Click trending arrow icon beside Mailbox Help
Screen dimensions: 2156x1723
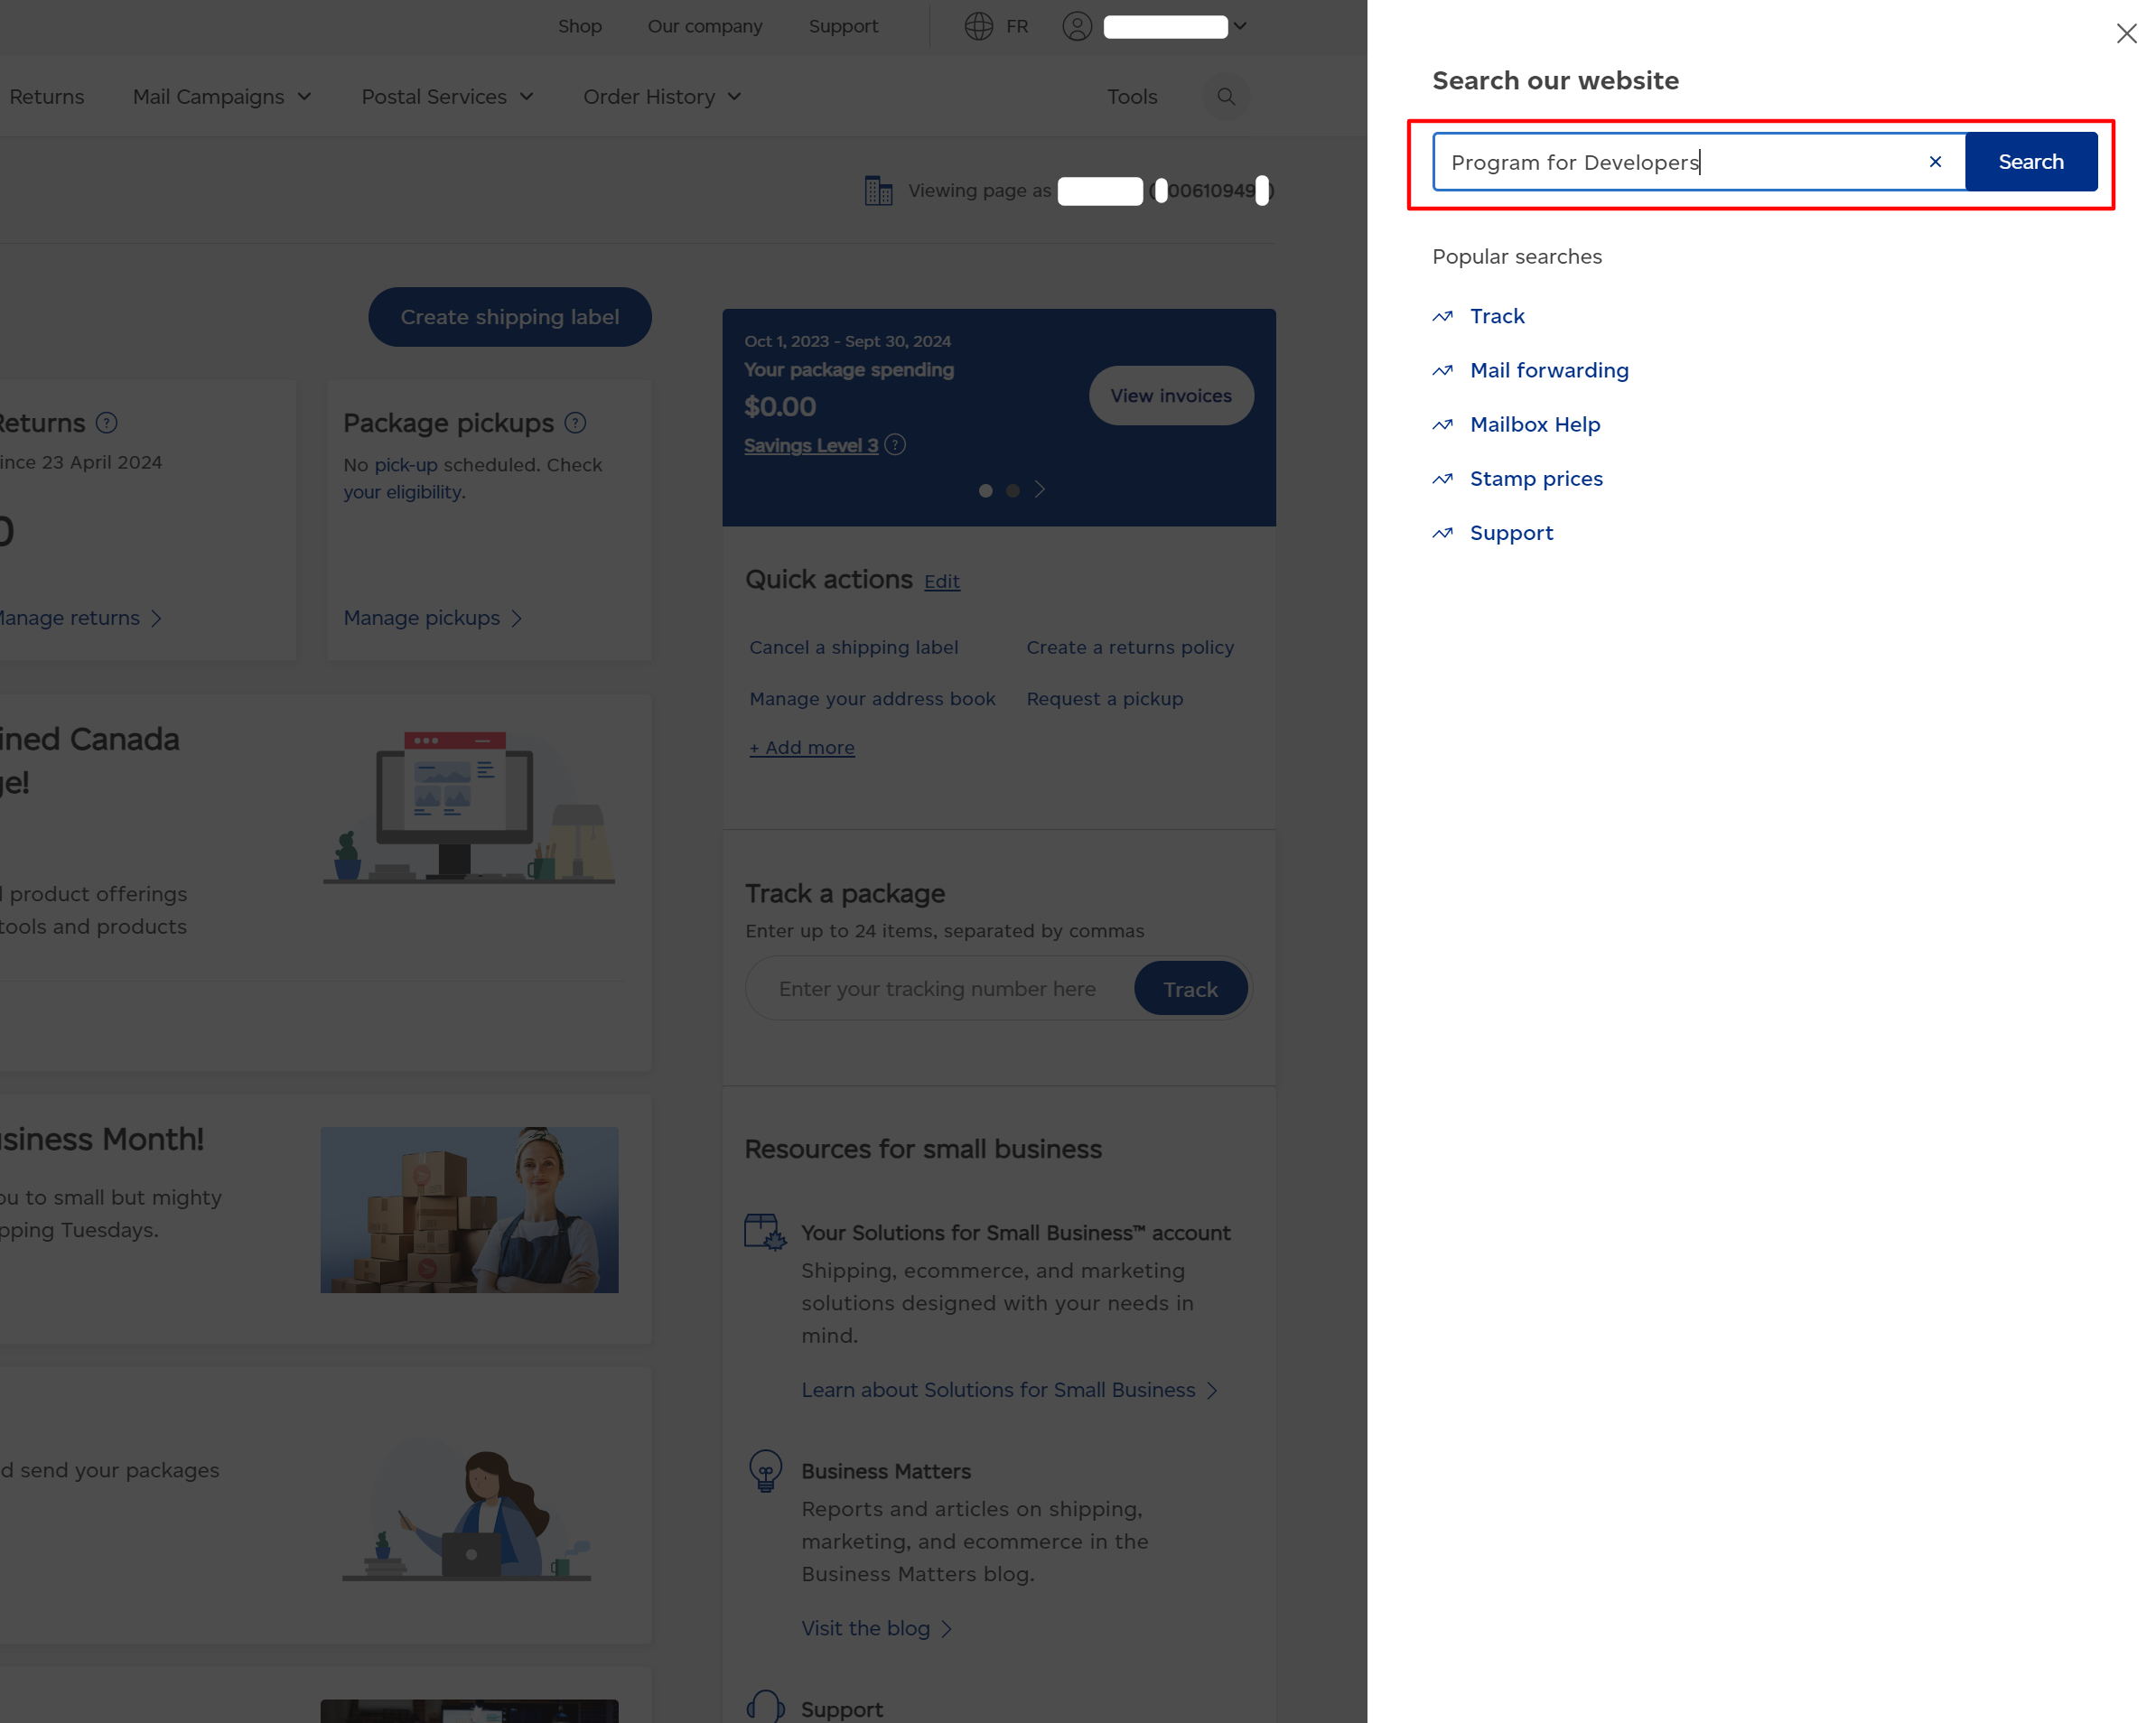tap(1442, 424)
